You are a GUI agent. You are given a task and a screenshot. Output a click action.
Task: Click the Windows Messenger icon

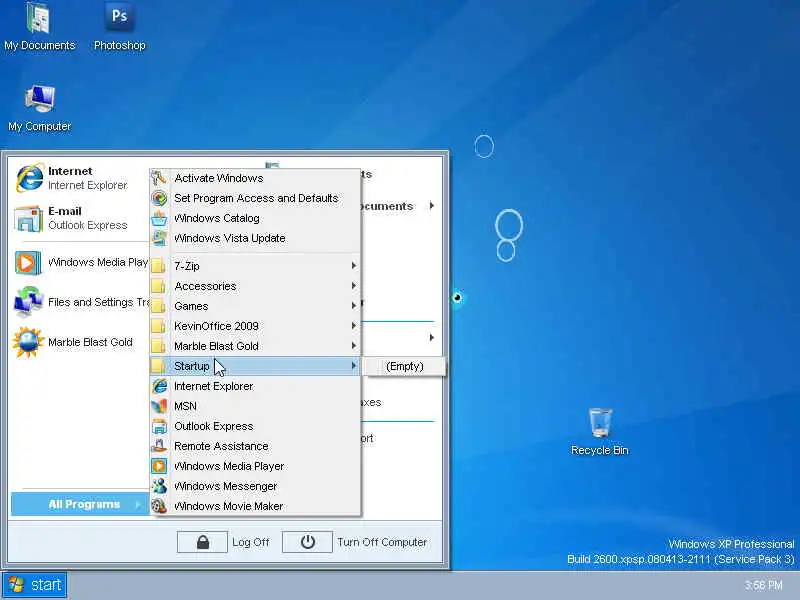[x=159, y=486]
